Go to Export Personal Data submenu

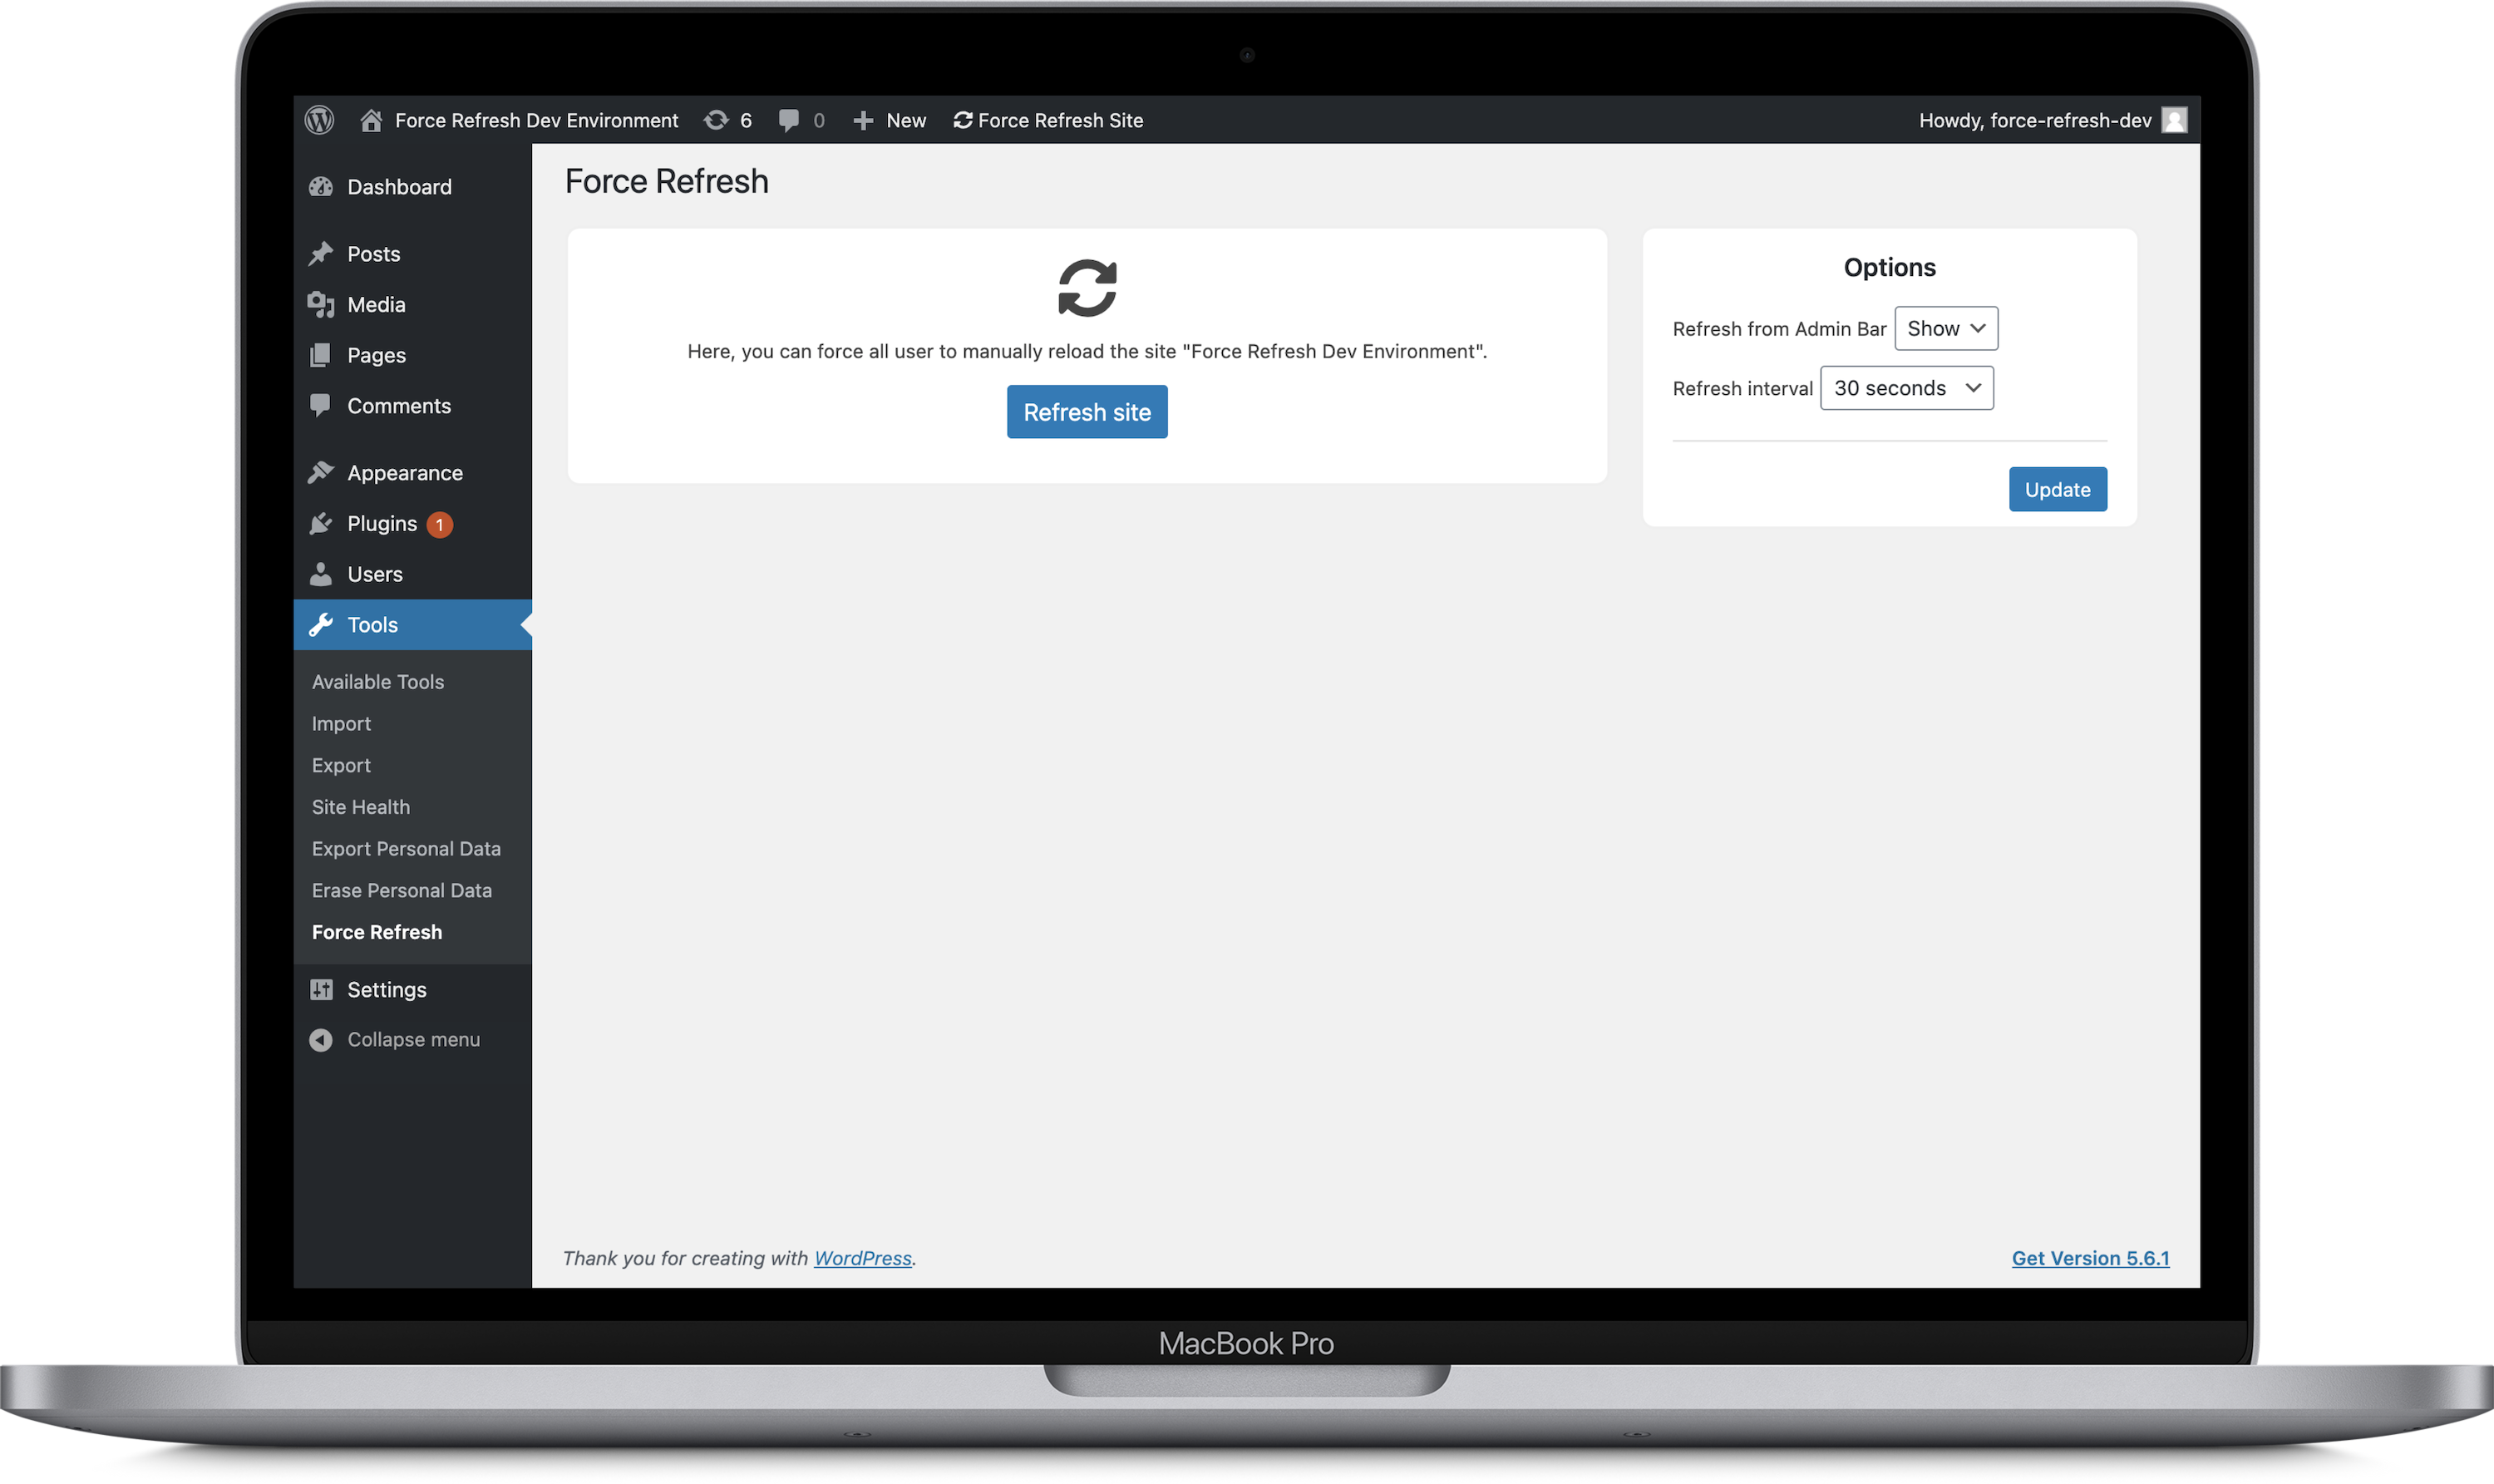pyautogui.click(x=406, y=849)
